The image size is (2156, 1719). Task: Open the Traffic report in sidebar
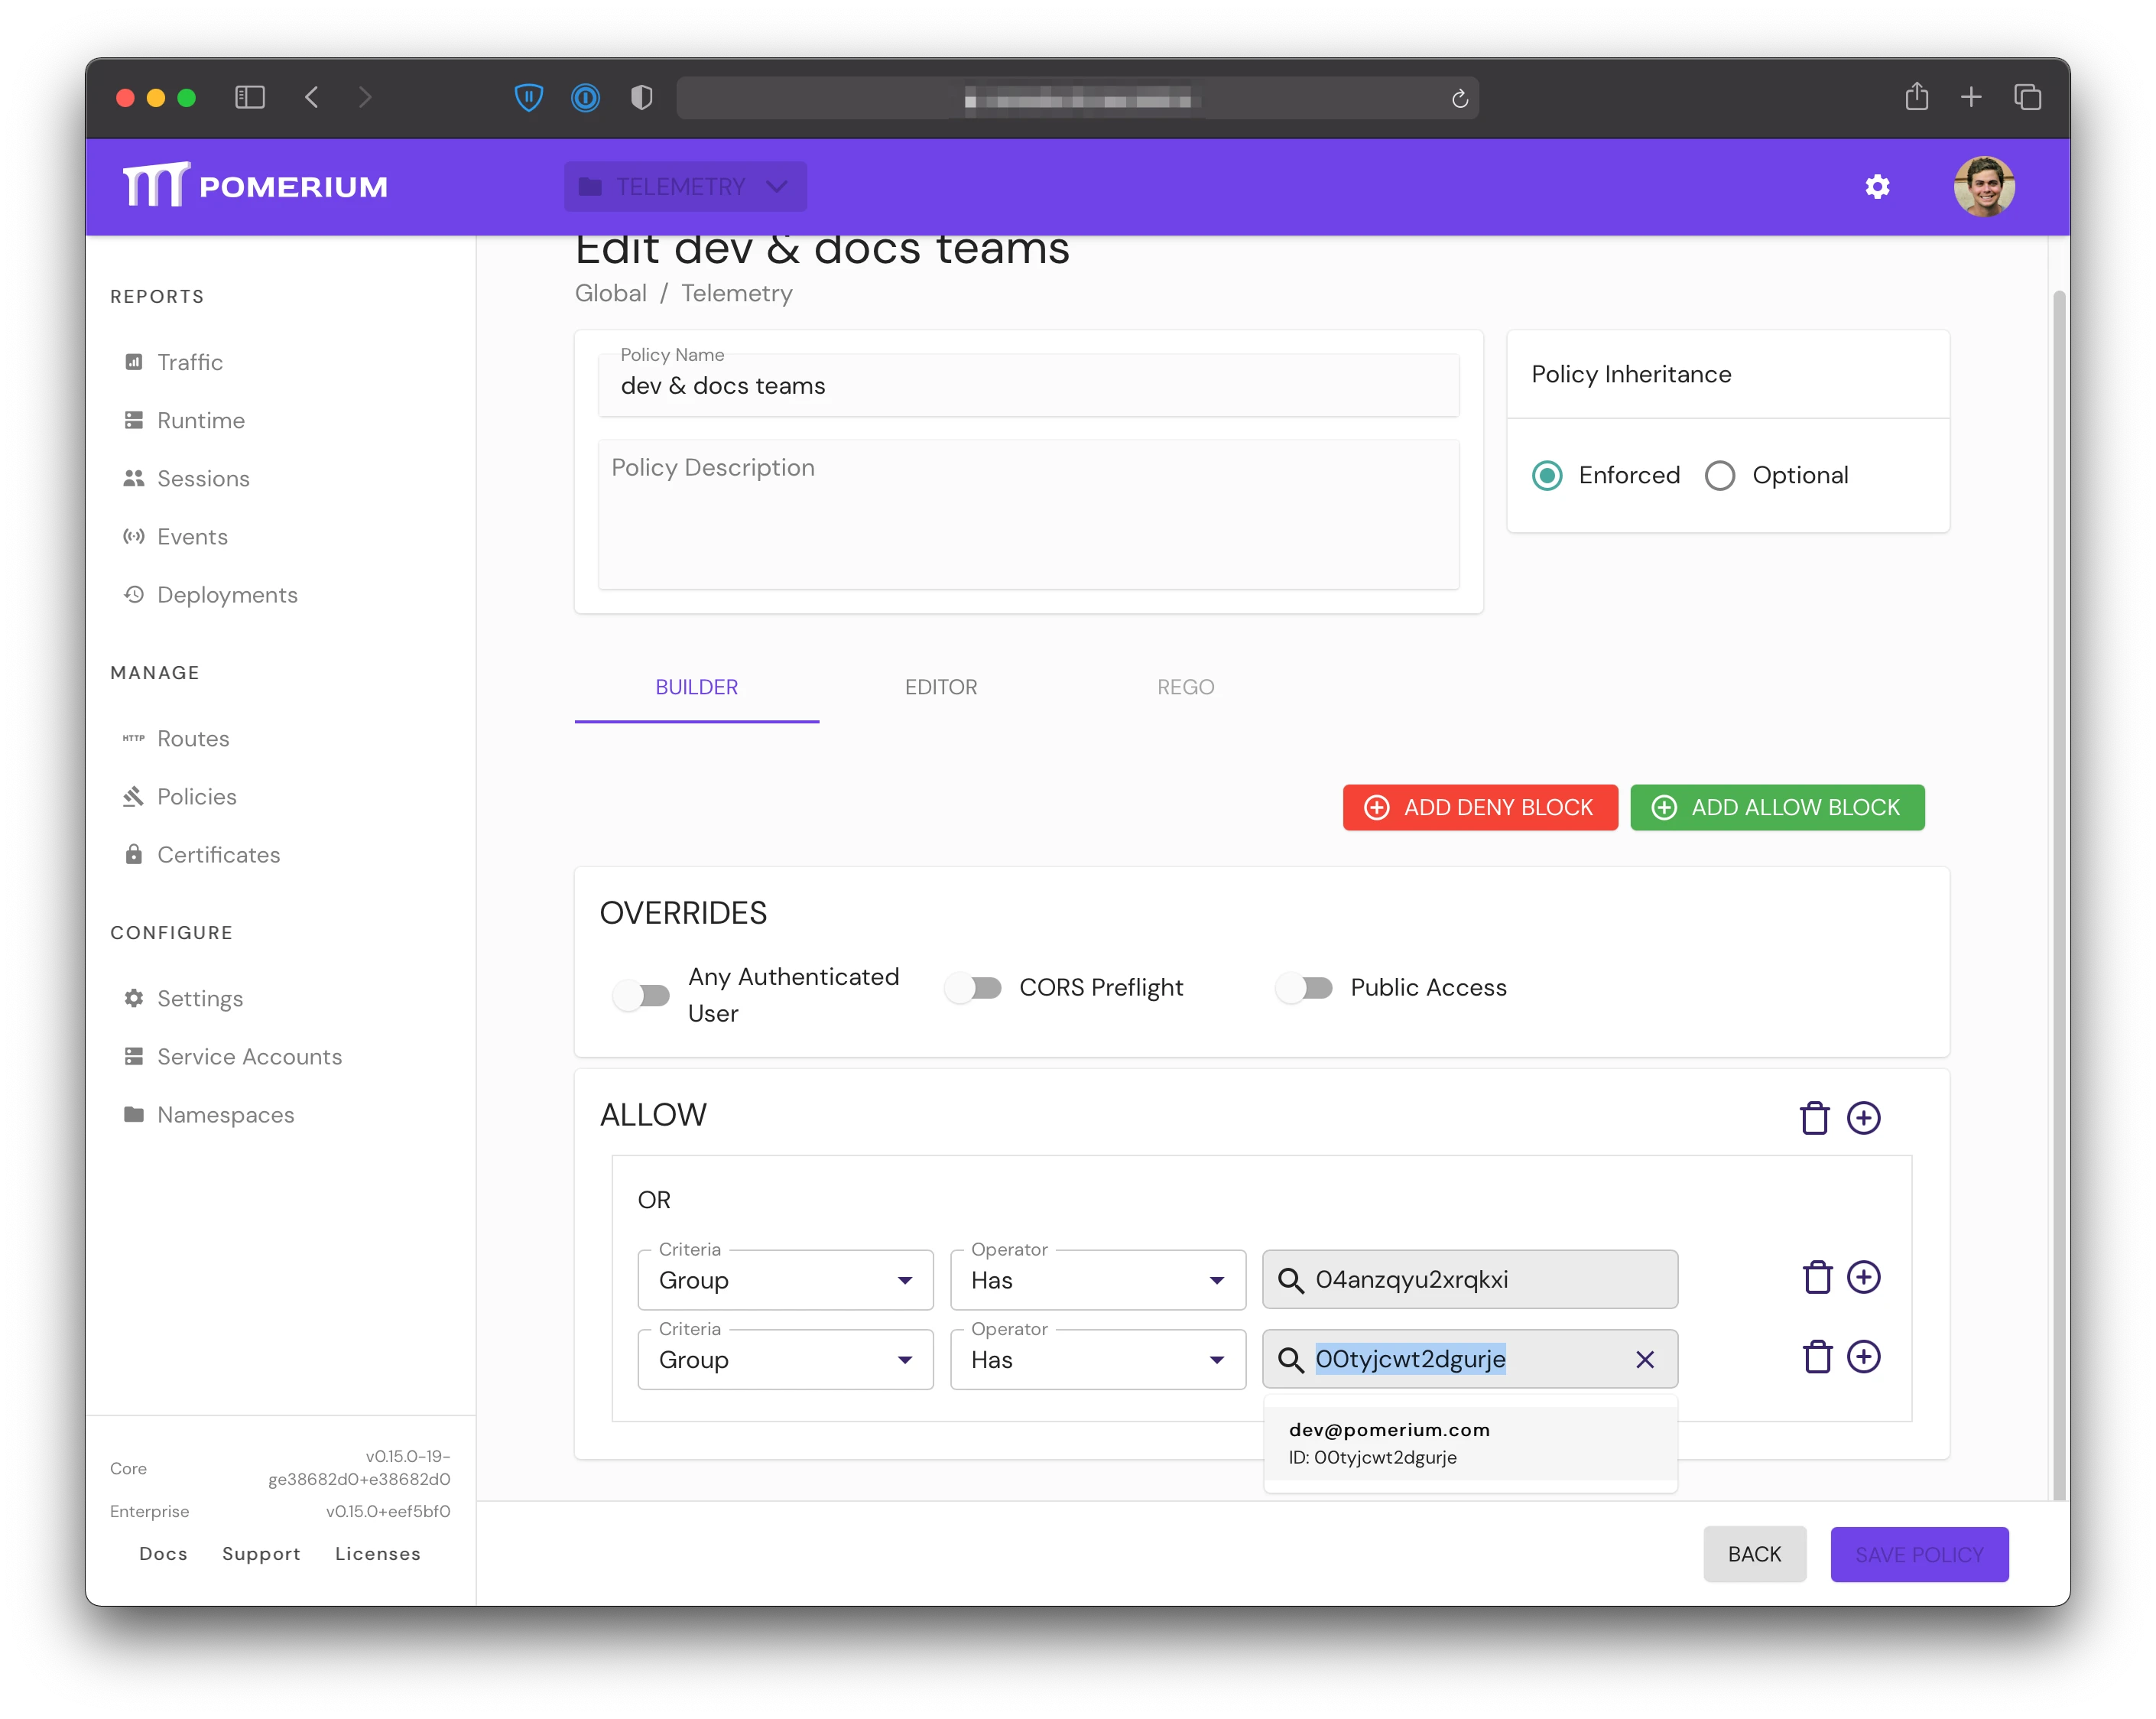coord(189,362)
